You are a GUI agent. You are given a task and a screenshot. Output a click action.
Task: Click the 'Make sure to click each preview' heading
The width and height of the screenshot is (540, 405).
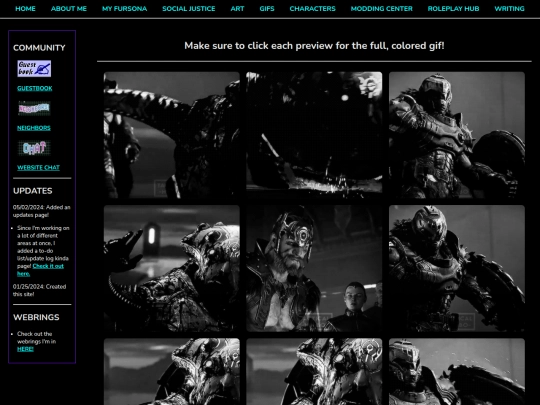(314, 46)
